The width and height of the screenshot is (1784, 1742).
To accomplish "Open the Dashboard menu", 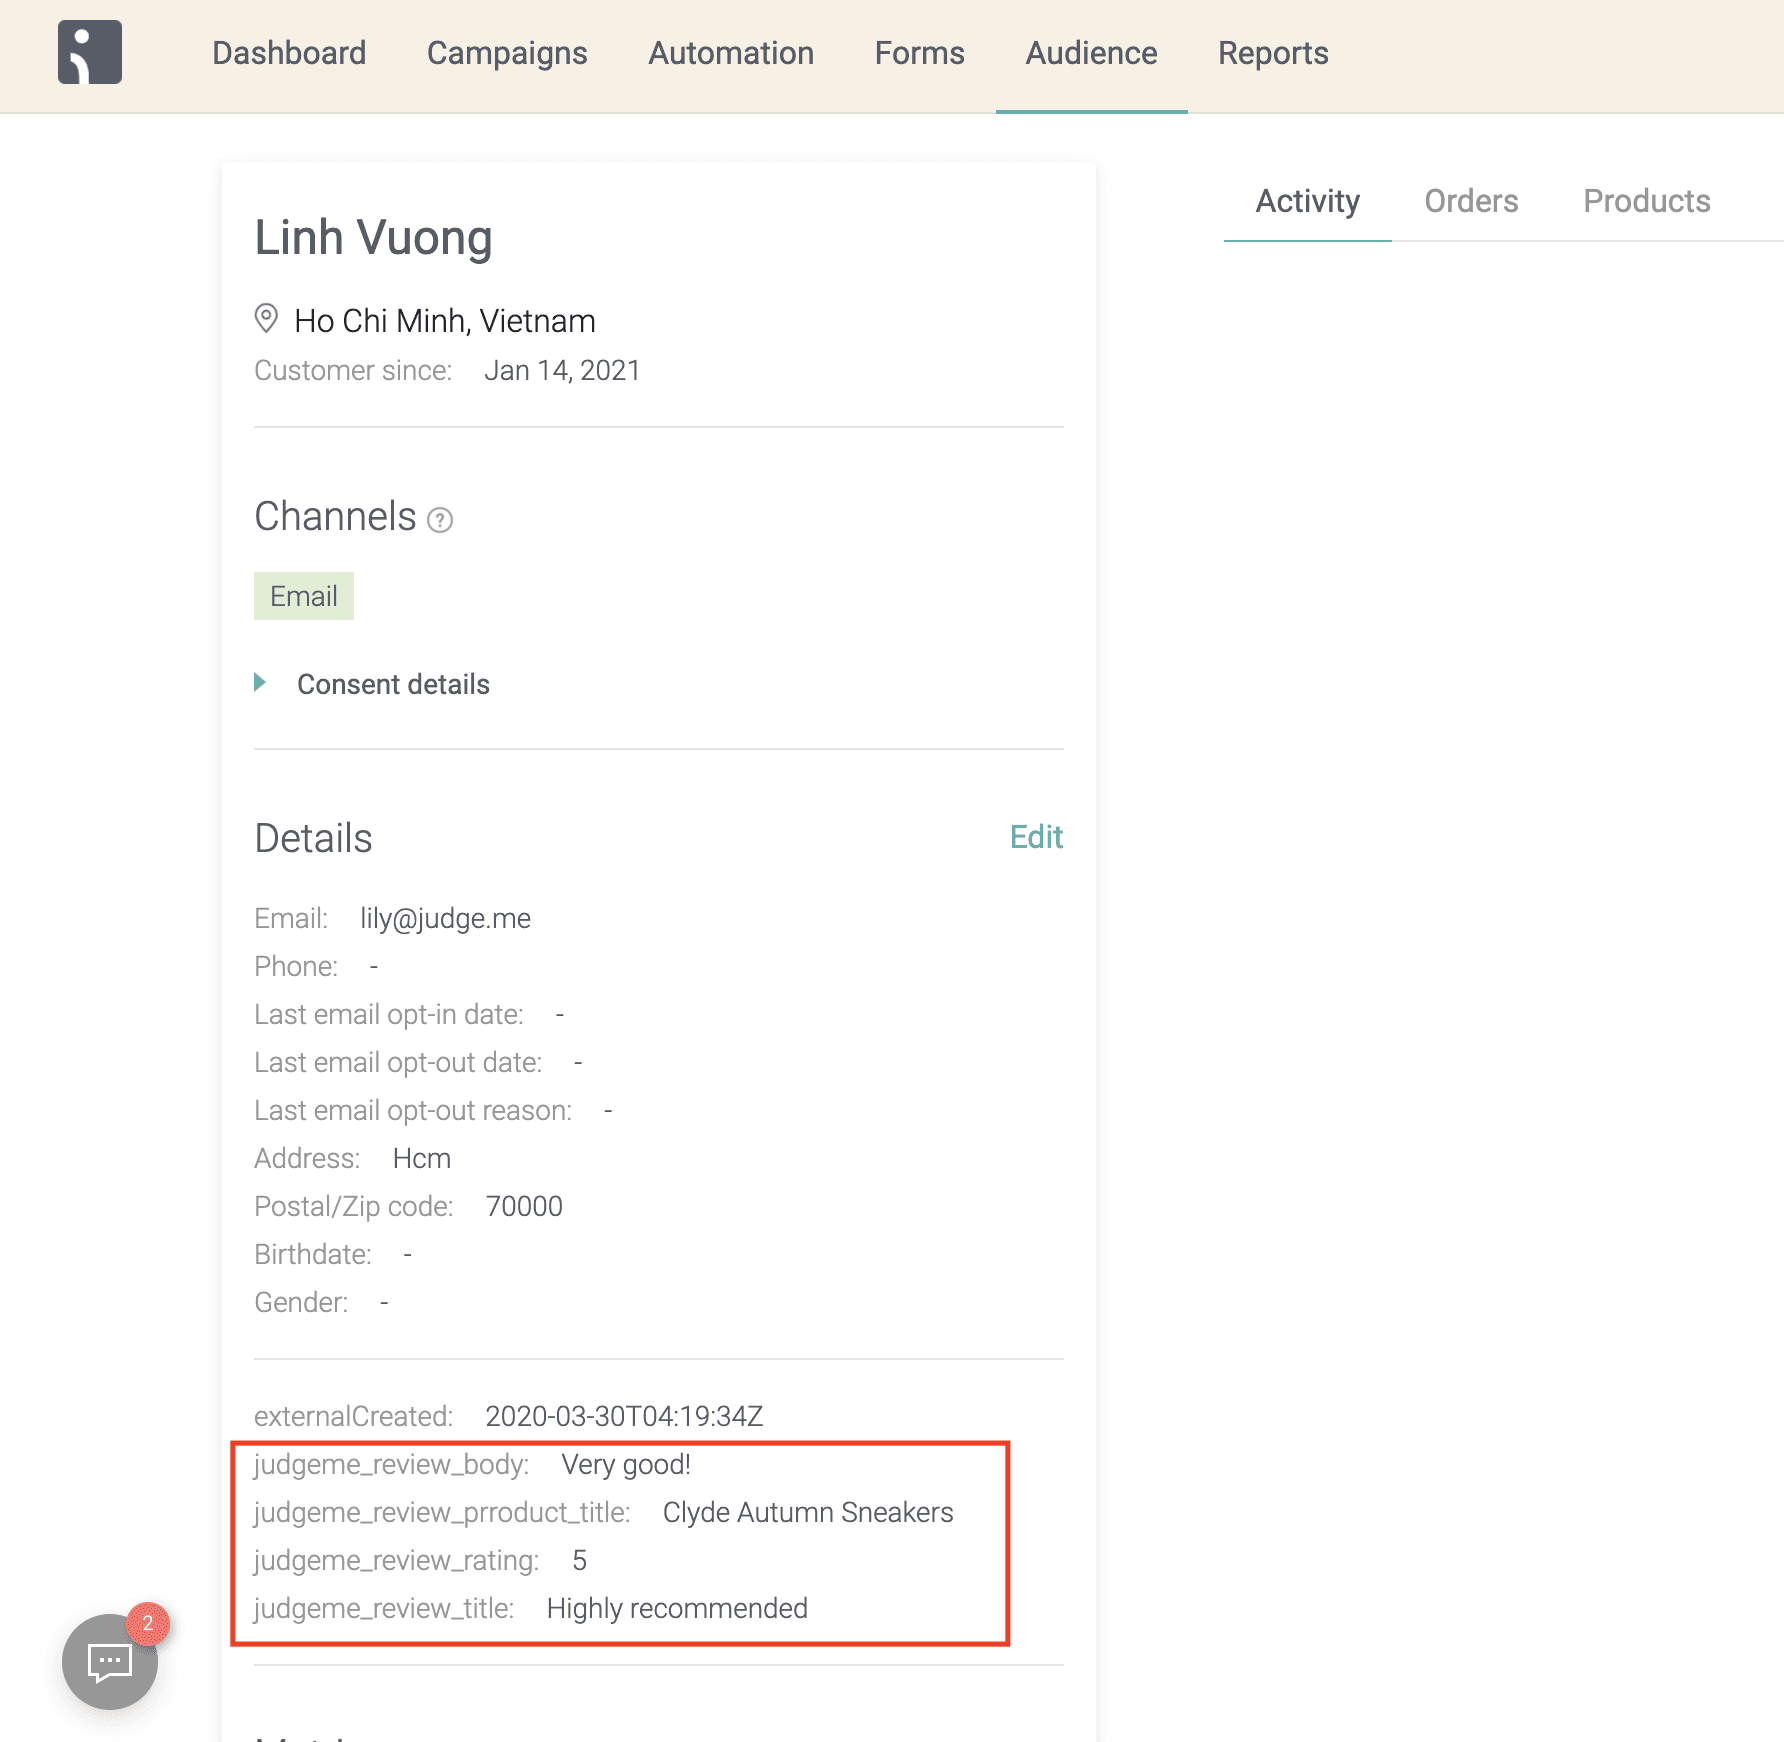I will point(289,53).
